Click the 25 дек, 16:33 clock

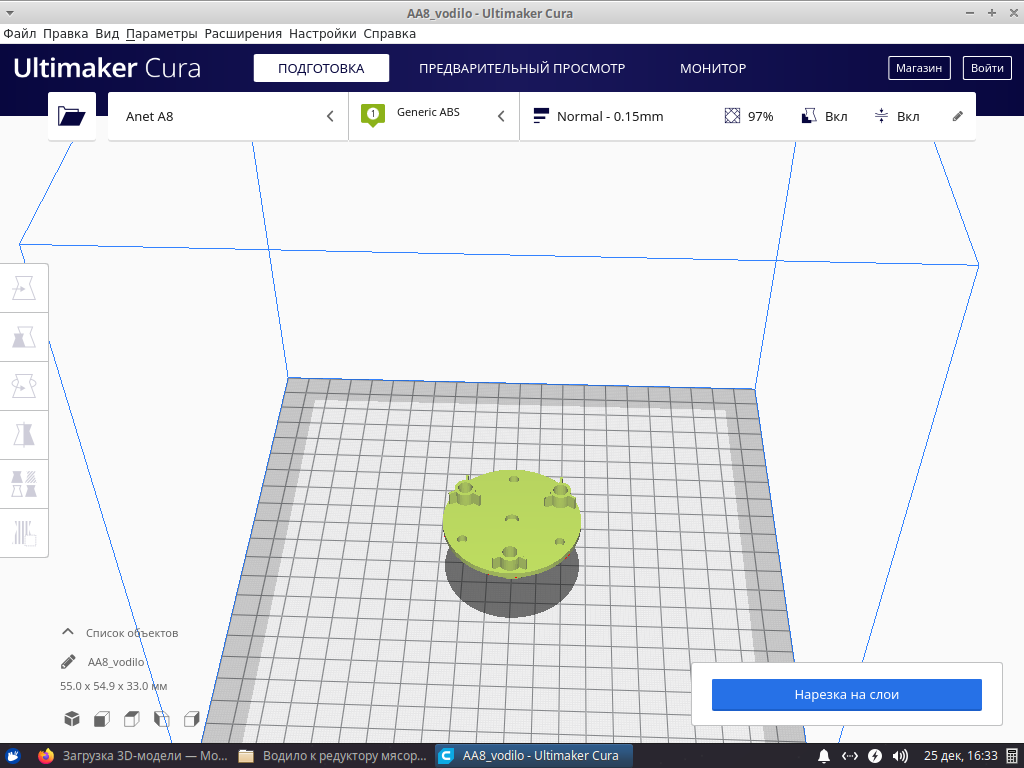coord(960,756)
